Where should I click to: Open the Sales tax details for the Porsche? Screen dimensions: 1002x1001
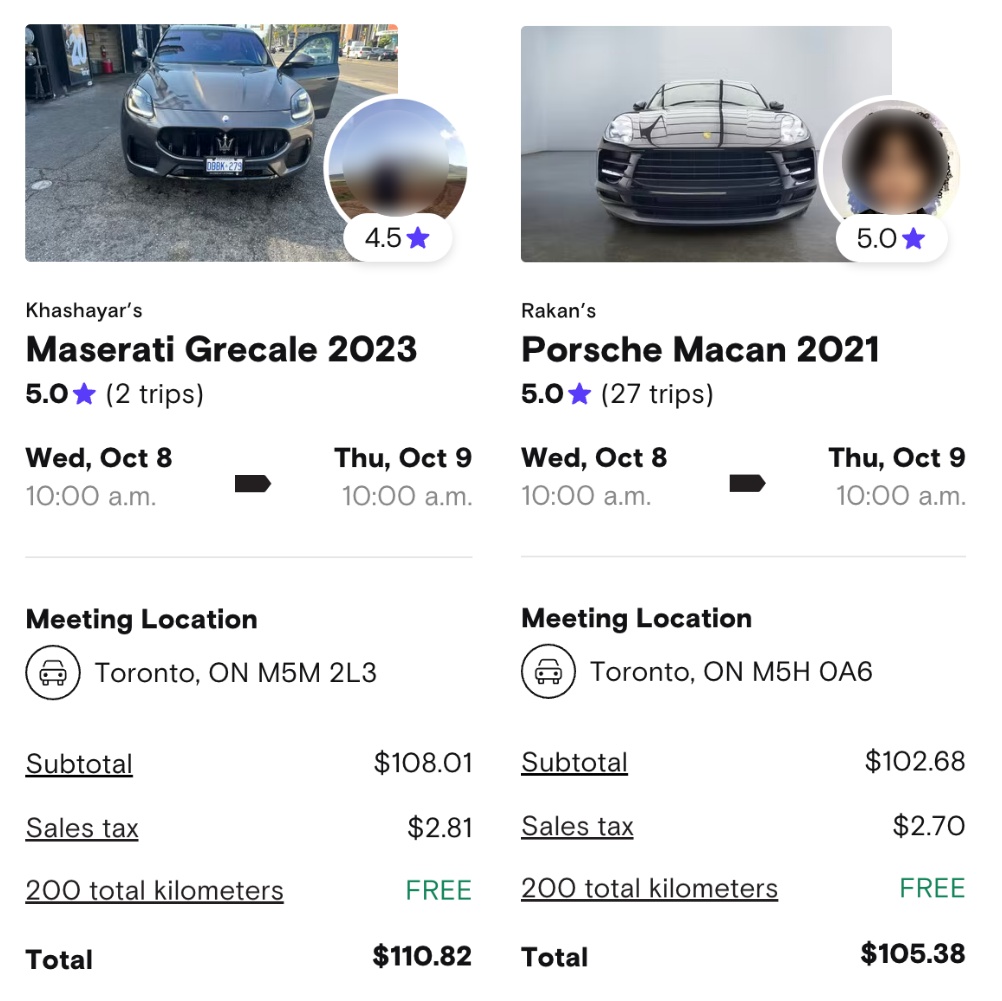(x=577, y=826)
